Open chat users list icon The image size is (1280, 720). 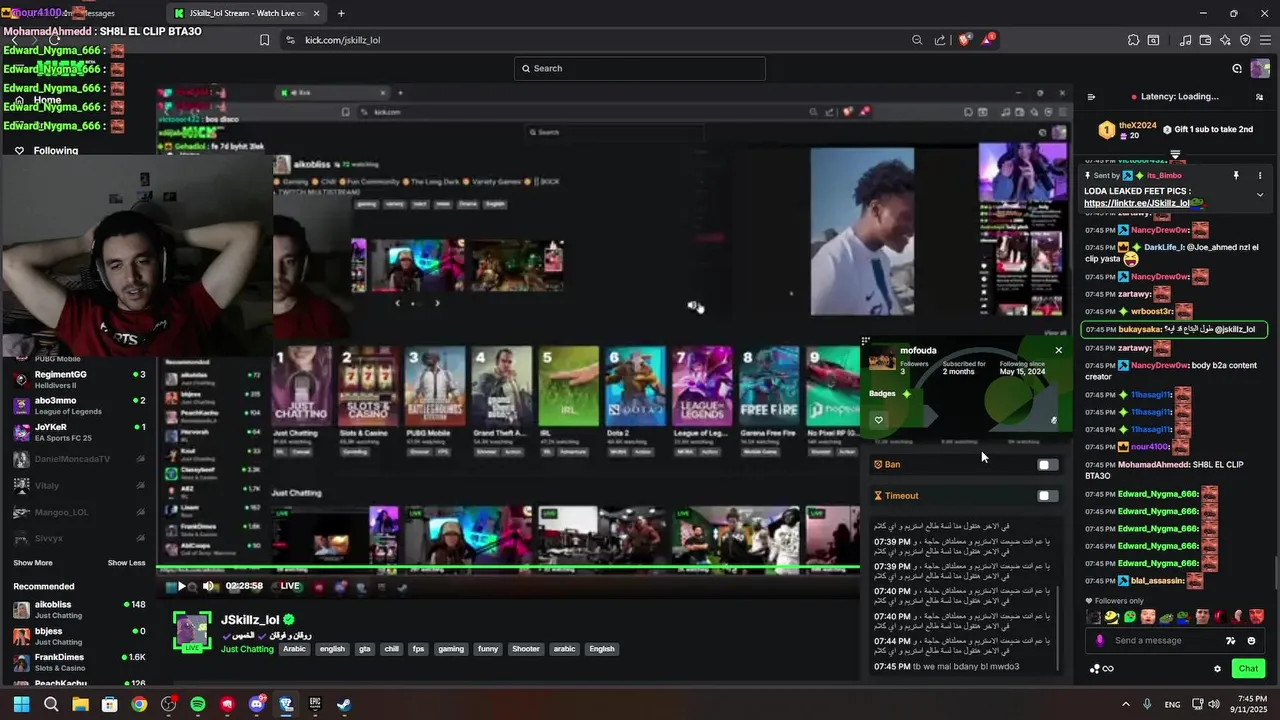click(x=1259, y=97)
